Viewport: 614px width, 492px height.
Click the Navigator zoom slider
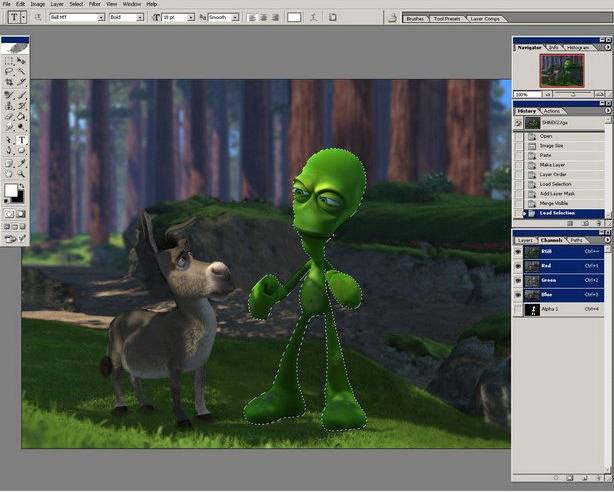tap(573, 94)
